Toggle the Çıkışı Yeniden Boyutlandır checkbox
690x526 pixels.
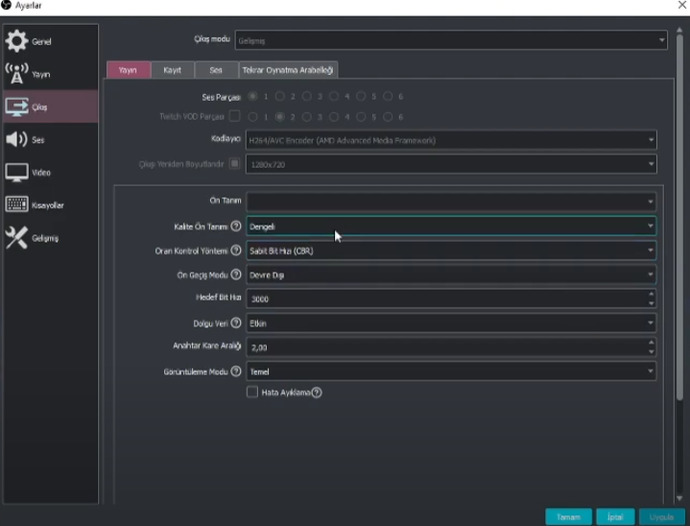coord(235,164)
